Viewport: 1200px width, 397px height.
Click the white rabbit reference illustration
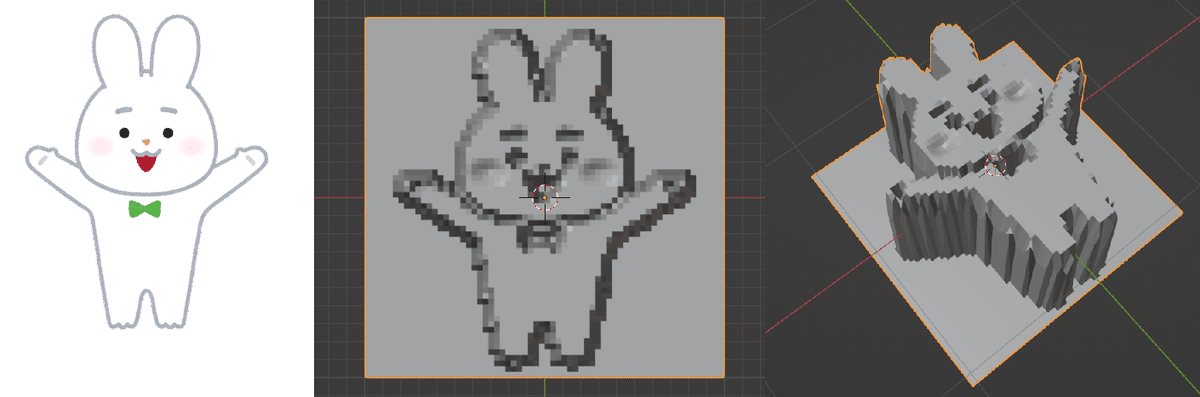coord(146,172)
